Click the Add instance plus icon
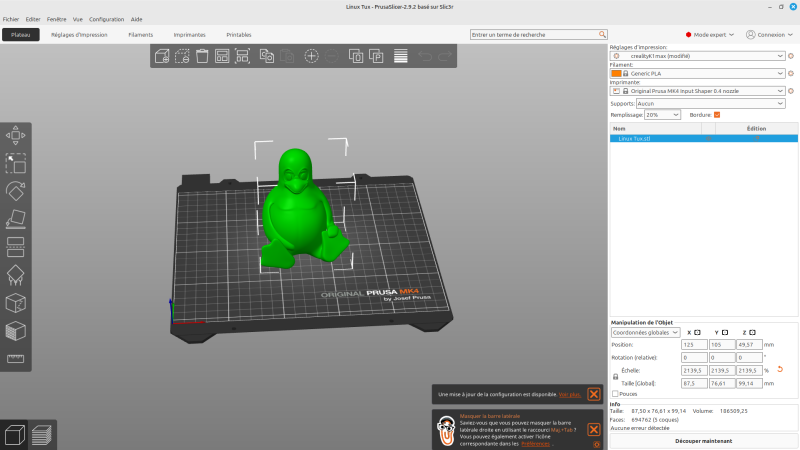This screenshot has height=450, width=800. pos(311,56)
